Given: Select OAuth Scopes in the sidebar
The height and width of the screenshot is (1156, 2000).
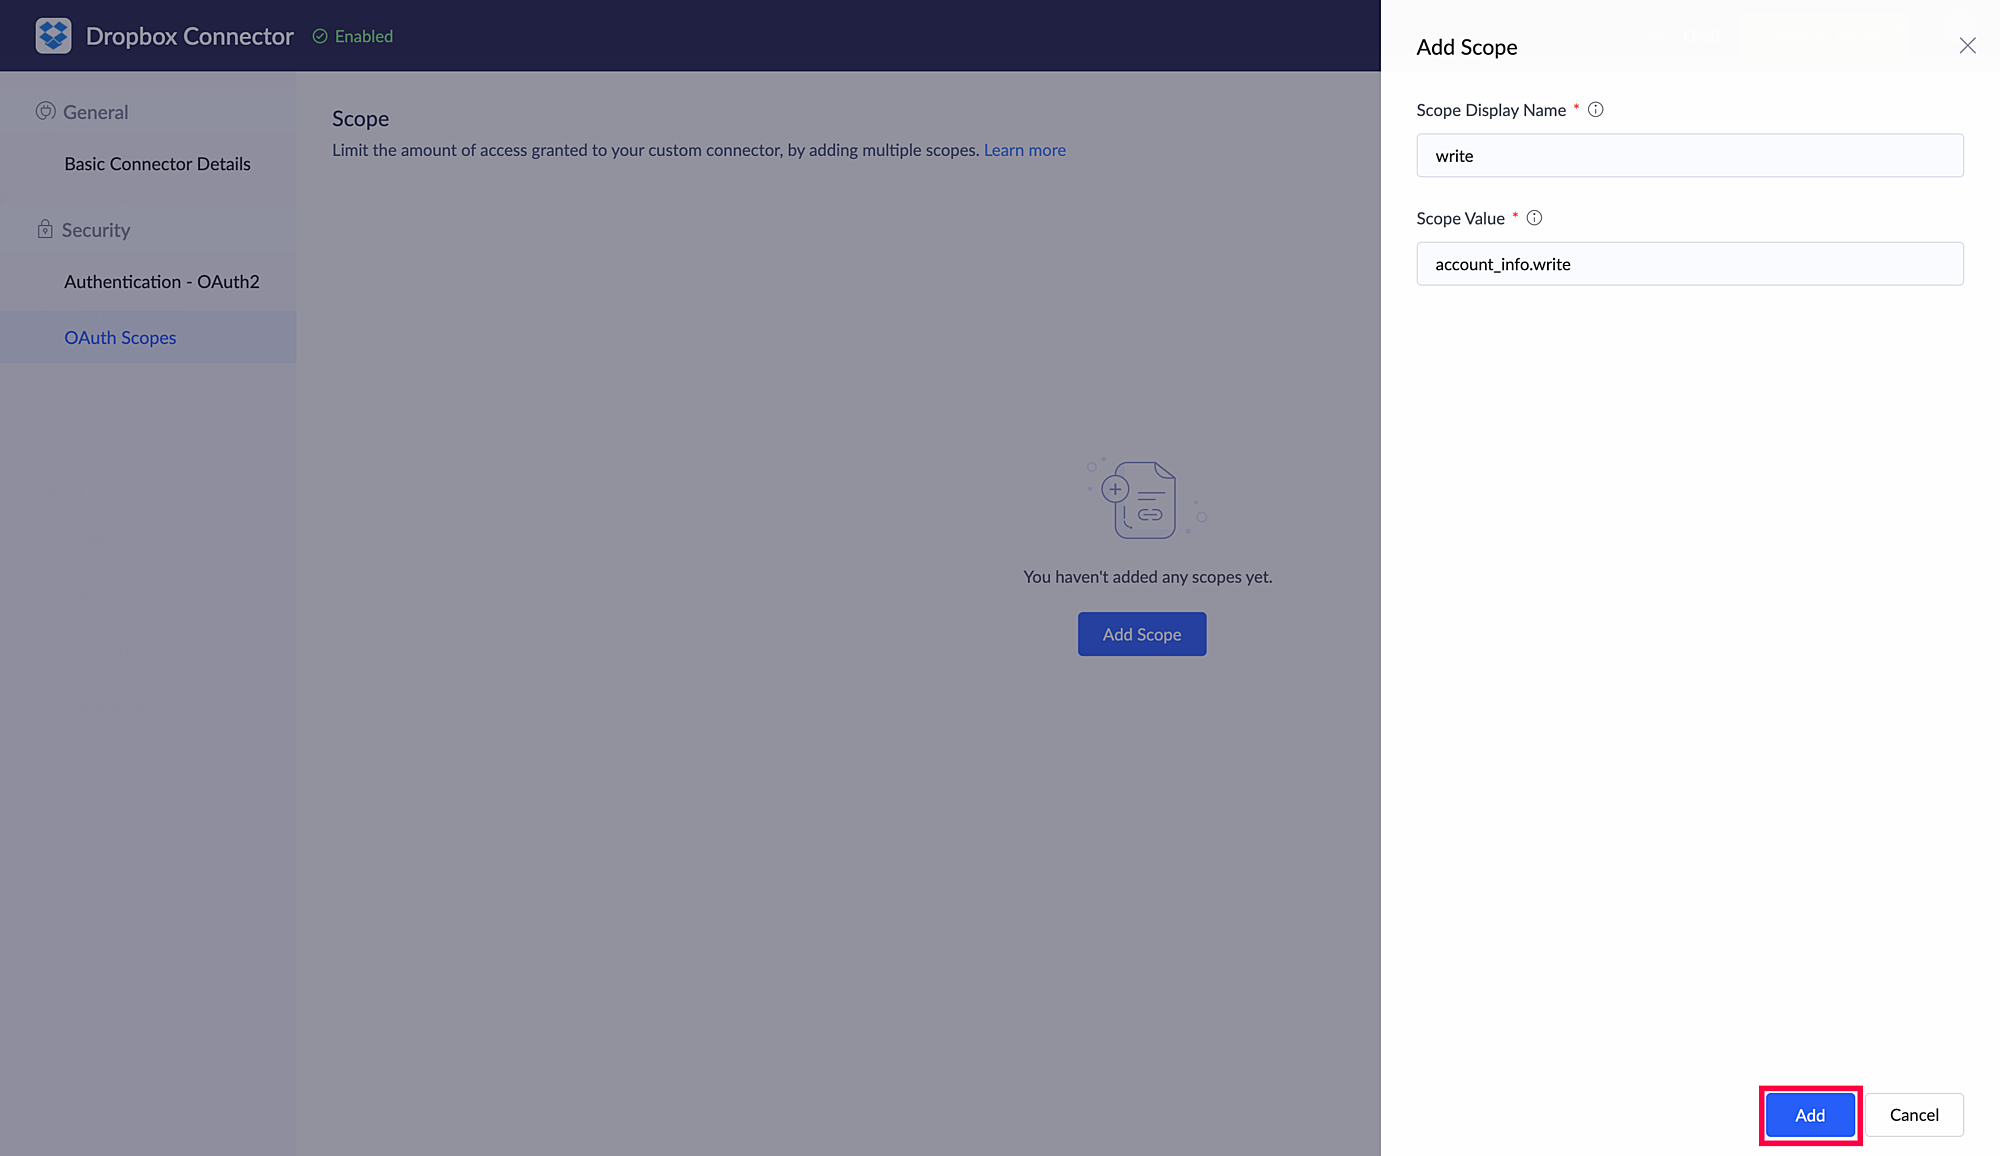Looking at the screenshot, I should click(x=120, y=338).
